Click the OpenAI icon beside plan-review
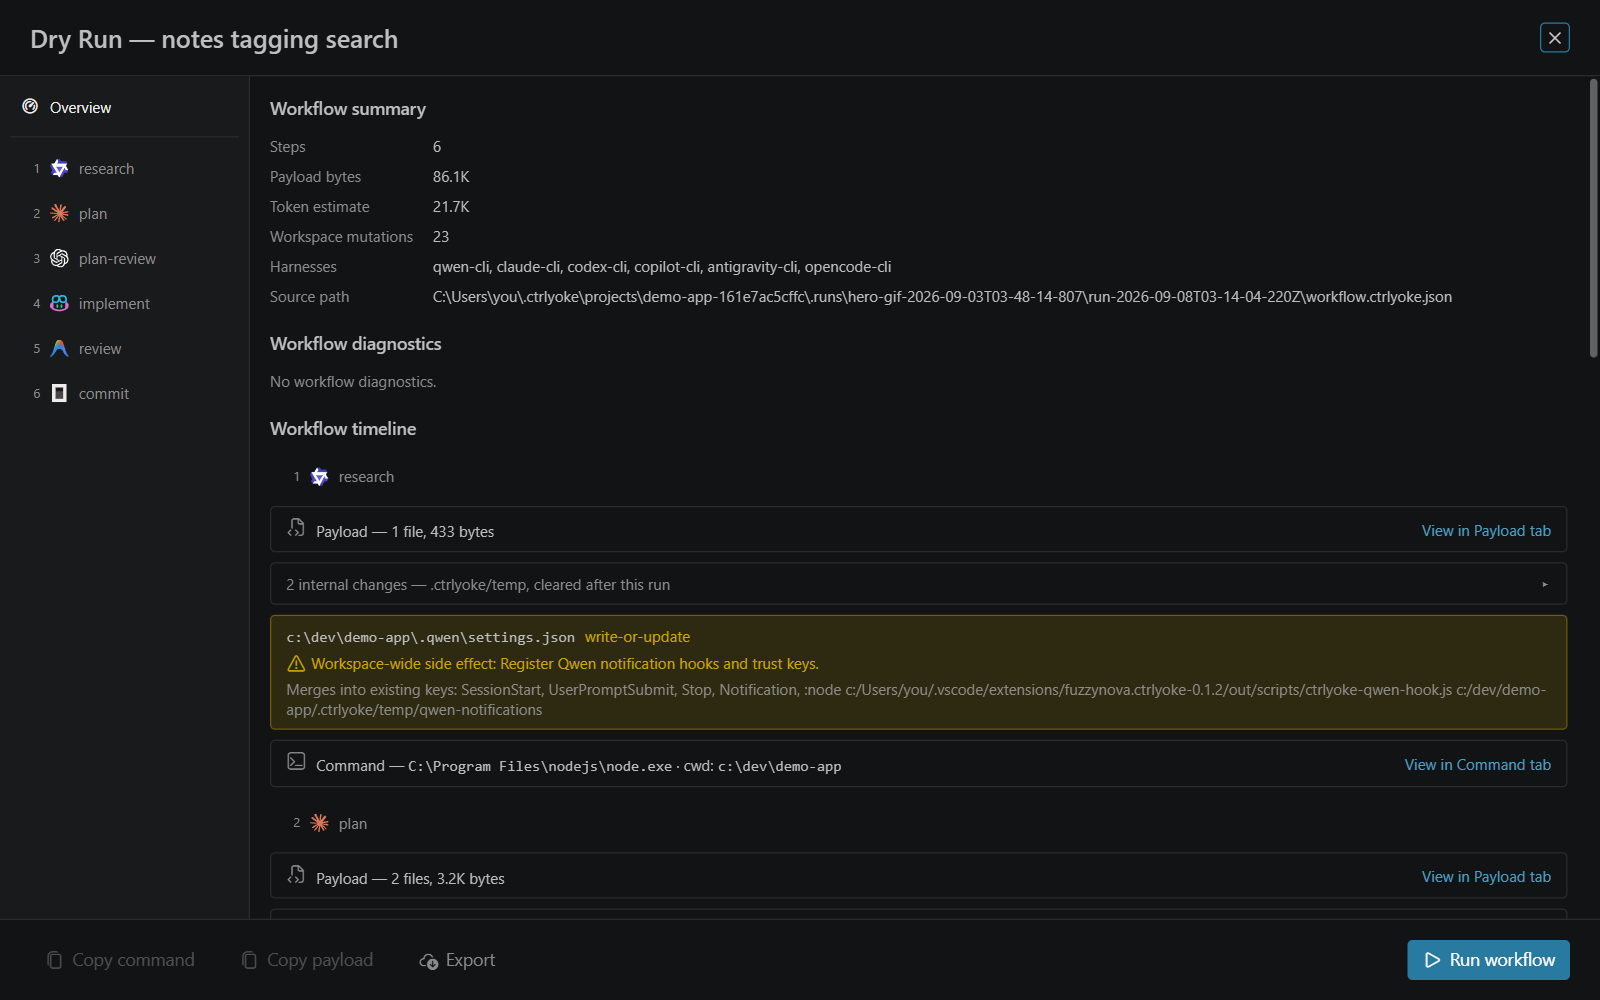 coord(60,259)
